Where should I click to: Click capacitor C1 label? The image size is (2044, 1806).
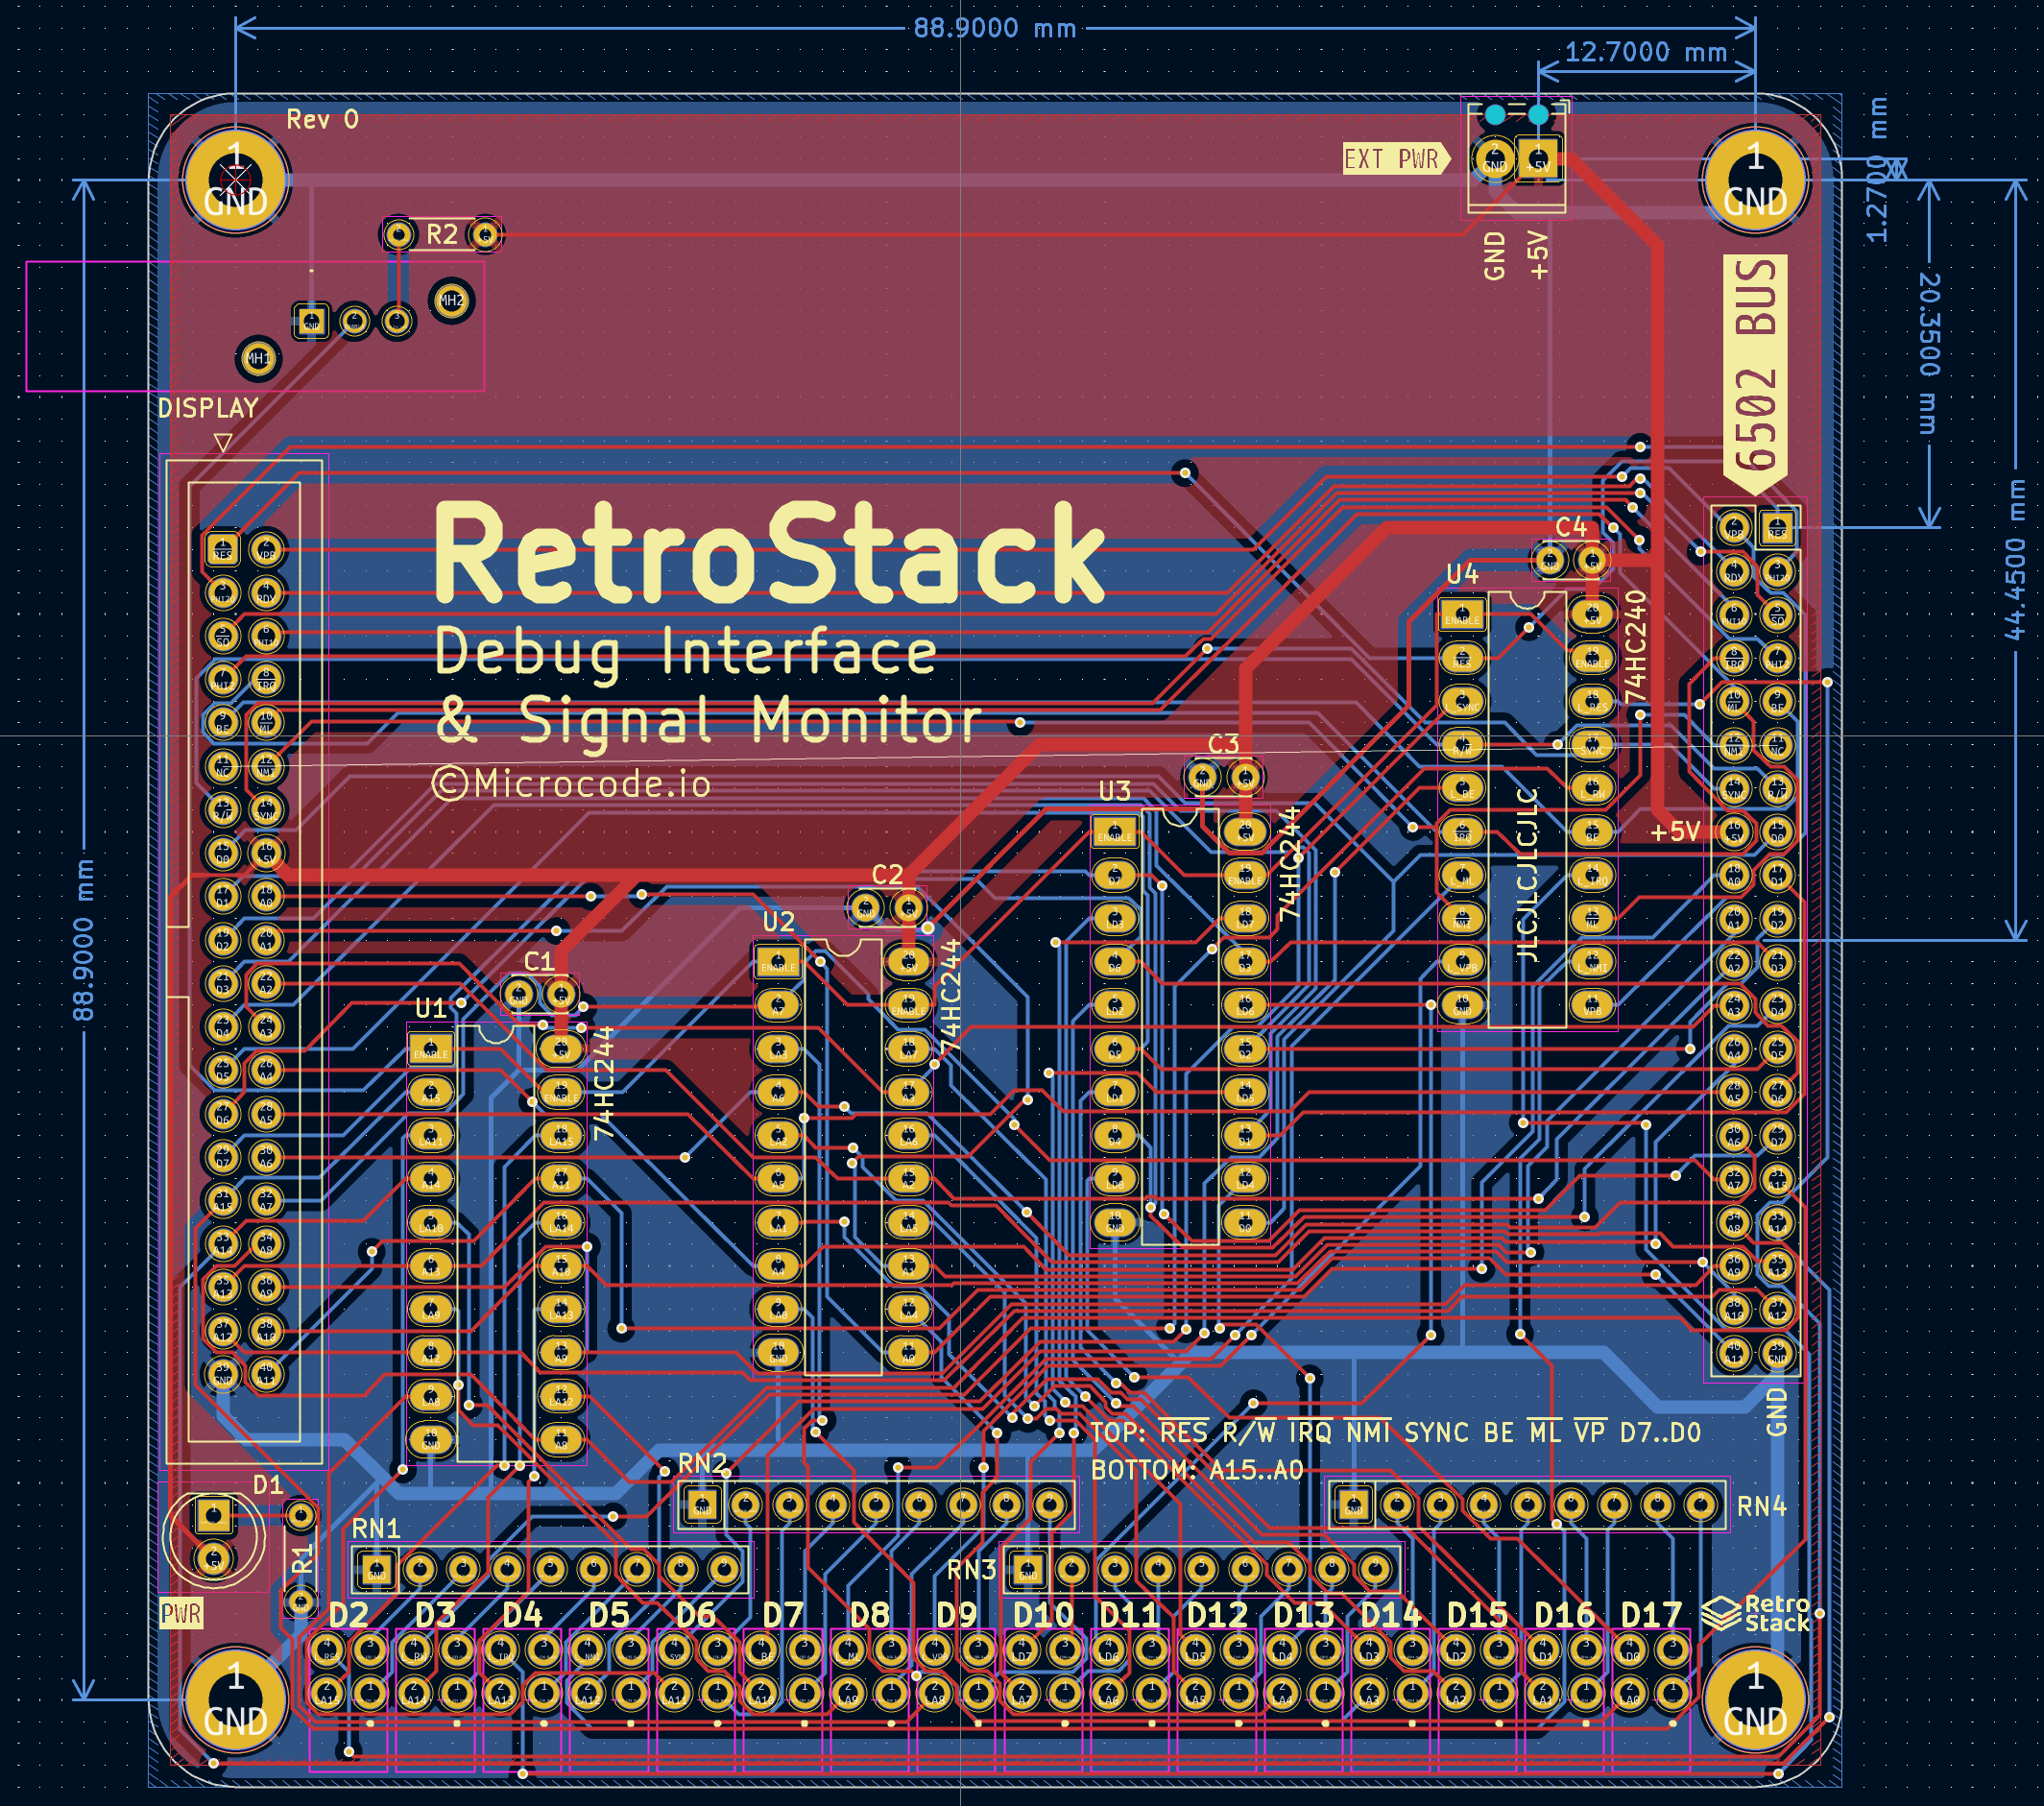tap(539, 961)
